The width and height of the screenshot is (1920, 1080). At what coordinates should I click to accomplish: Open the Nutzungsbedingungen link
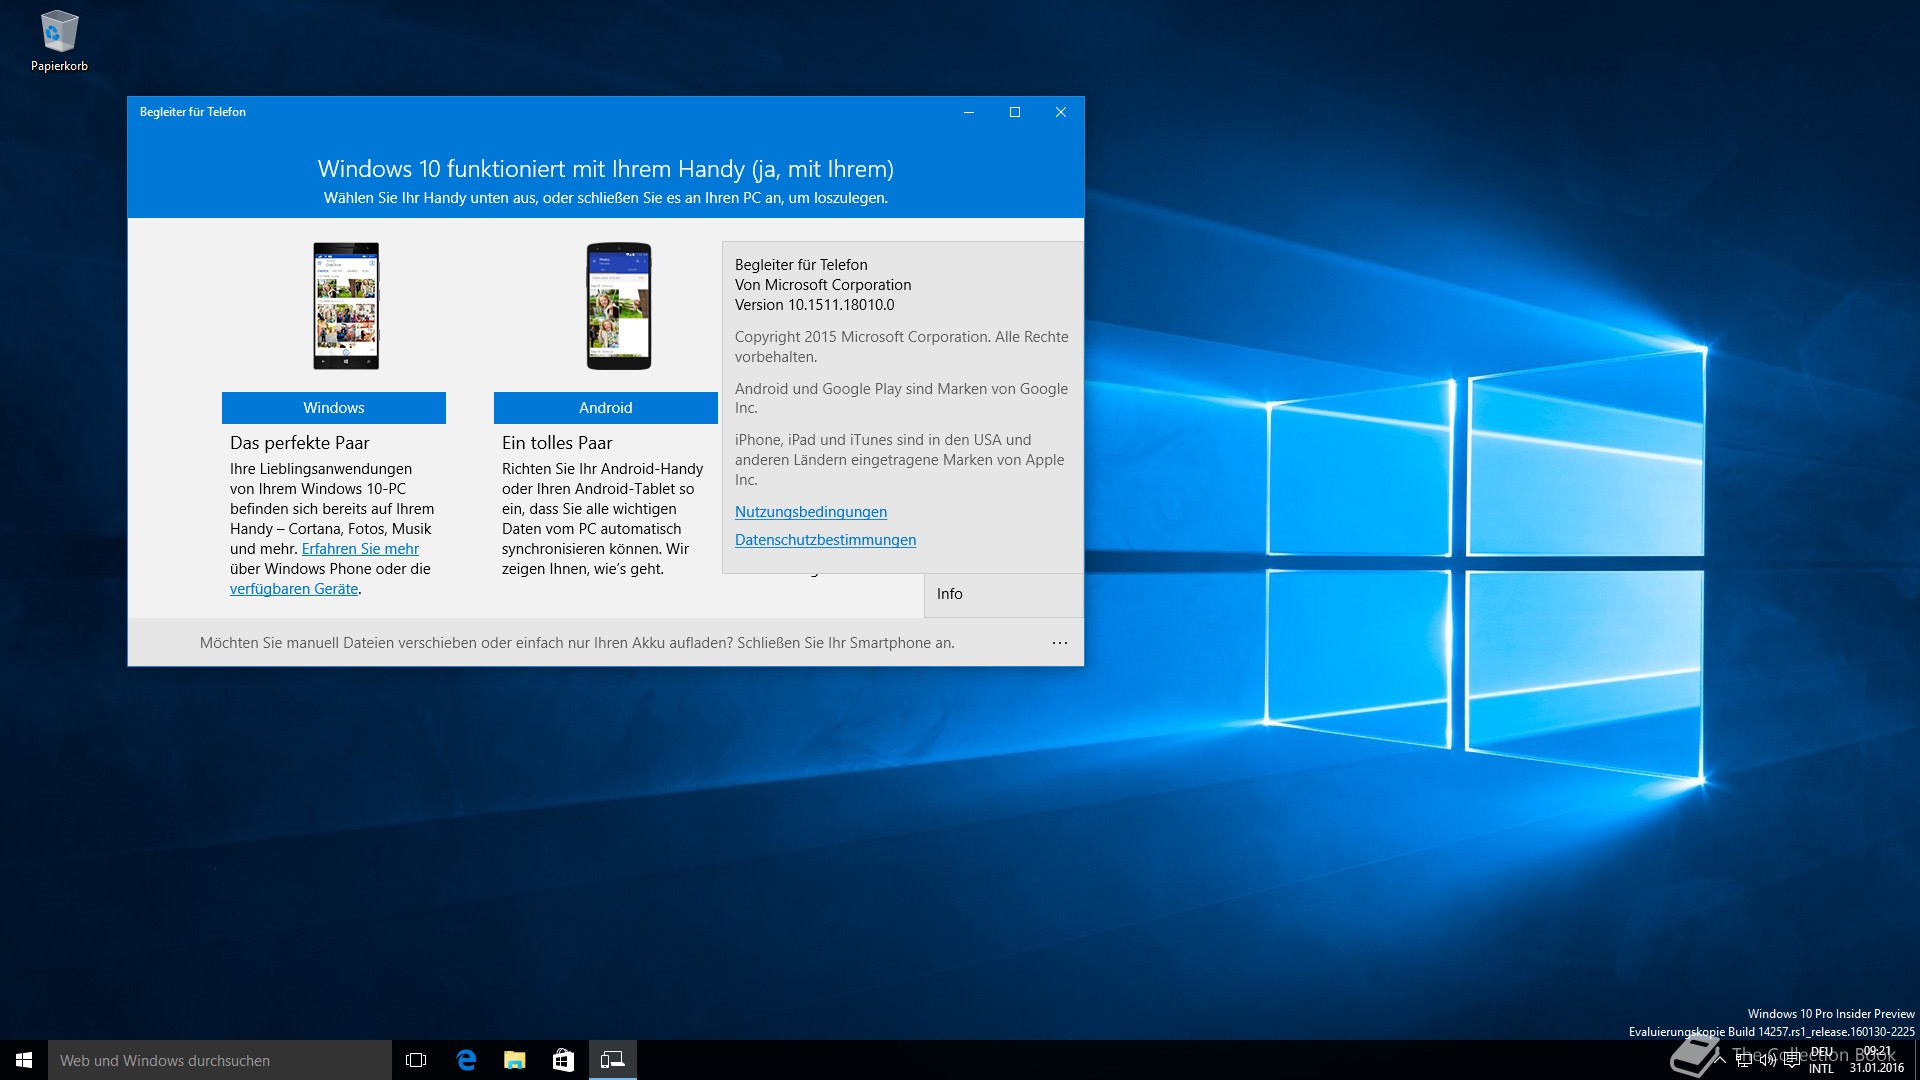(x=811, y=512)
